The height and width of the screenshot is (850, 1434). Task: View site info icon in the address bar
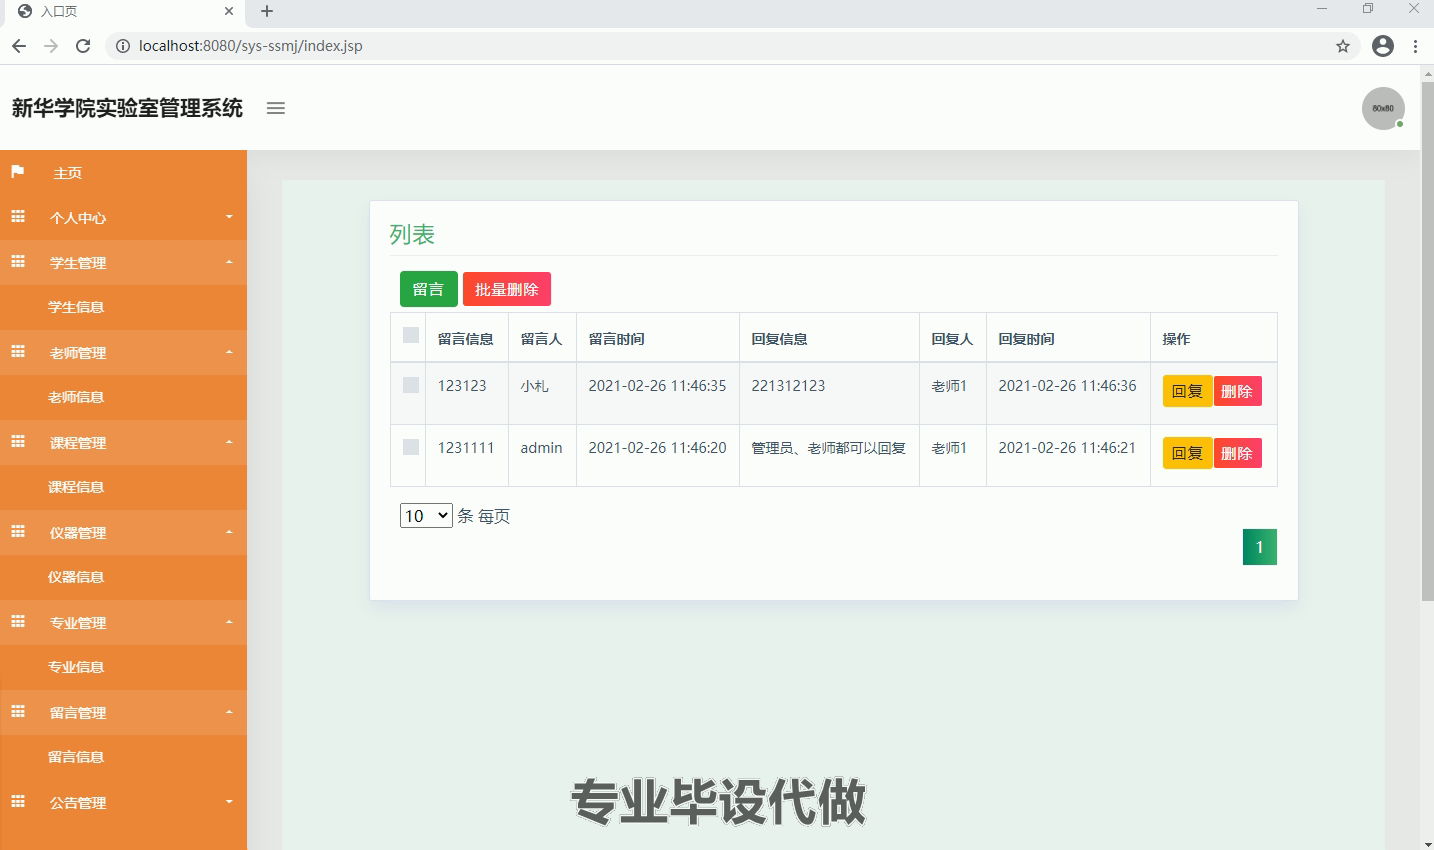coord(123,46)
